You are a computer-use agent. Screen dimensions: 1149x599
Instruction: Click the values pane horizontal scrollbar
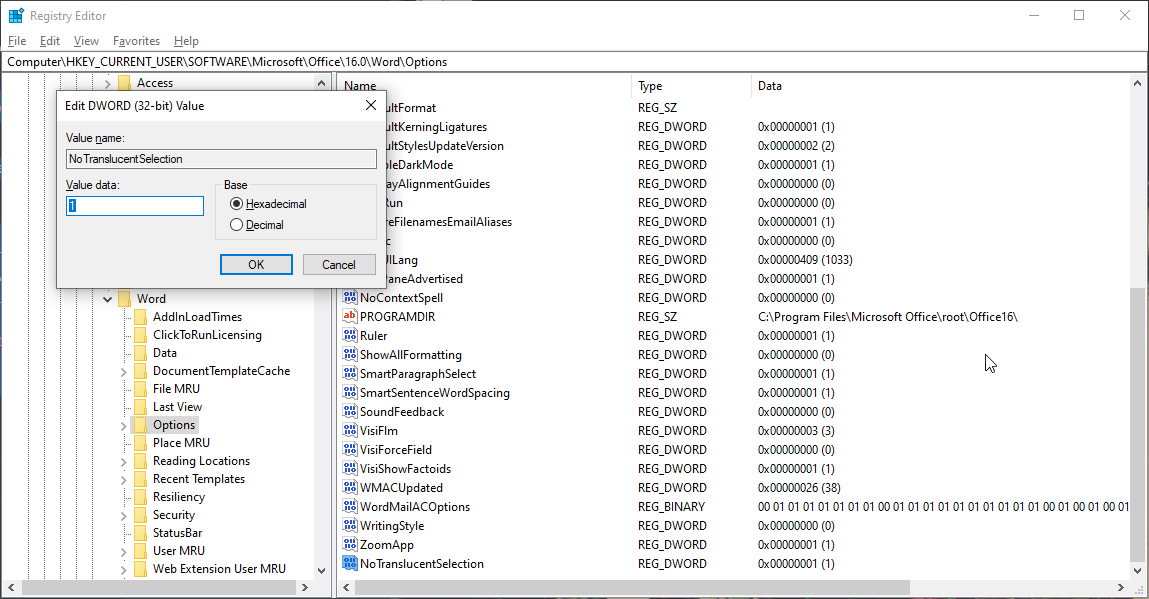coord(634,587)
